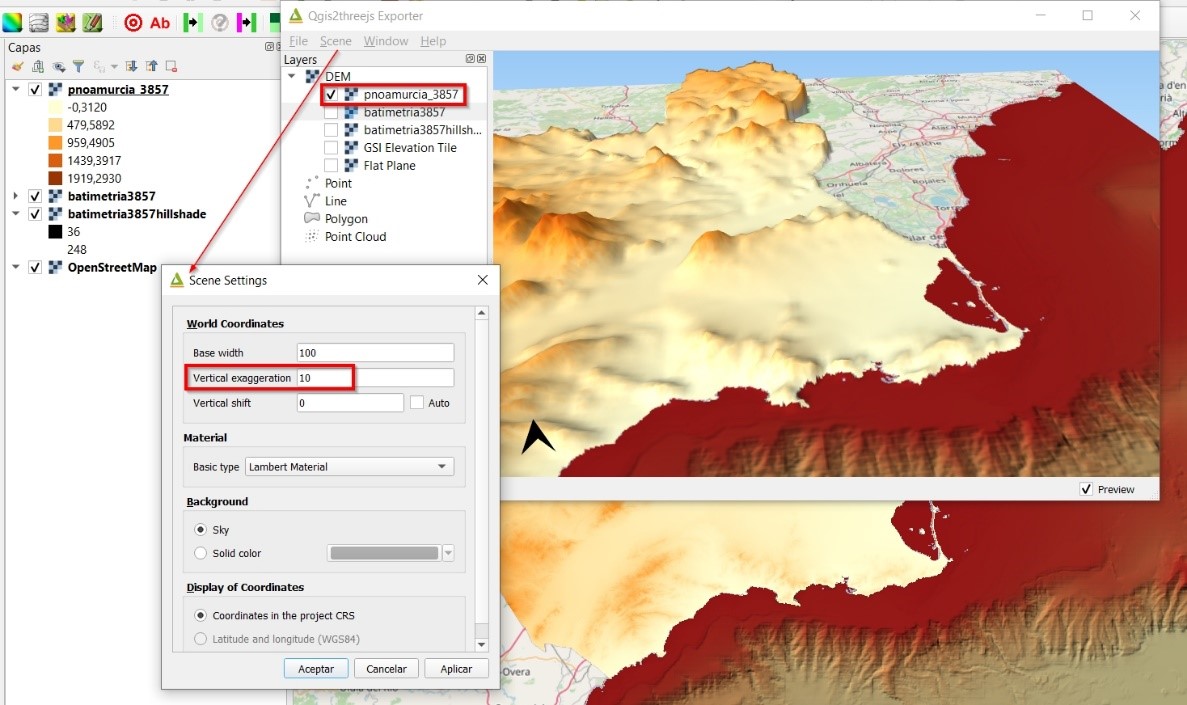Click the filter legend funnel icon
The image size is (1187, 705).
79,67
